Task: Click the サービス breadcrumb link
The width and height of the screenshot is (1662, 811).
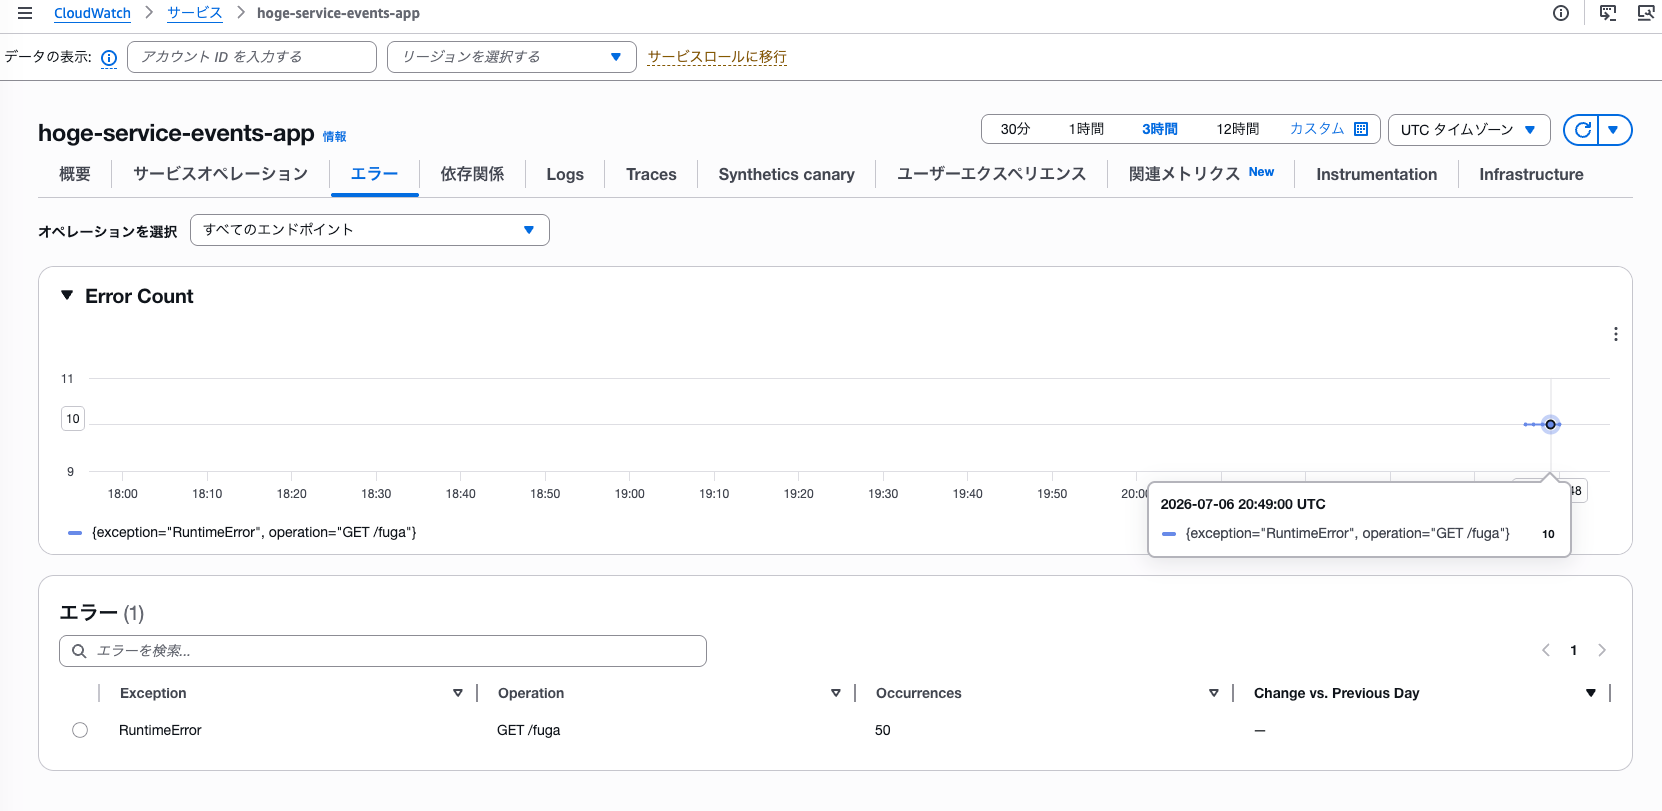Action: (x=195, y=13)
